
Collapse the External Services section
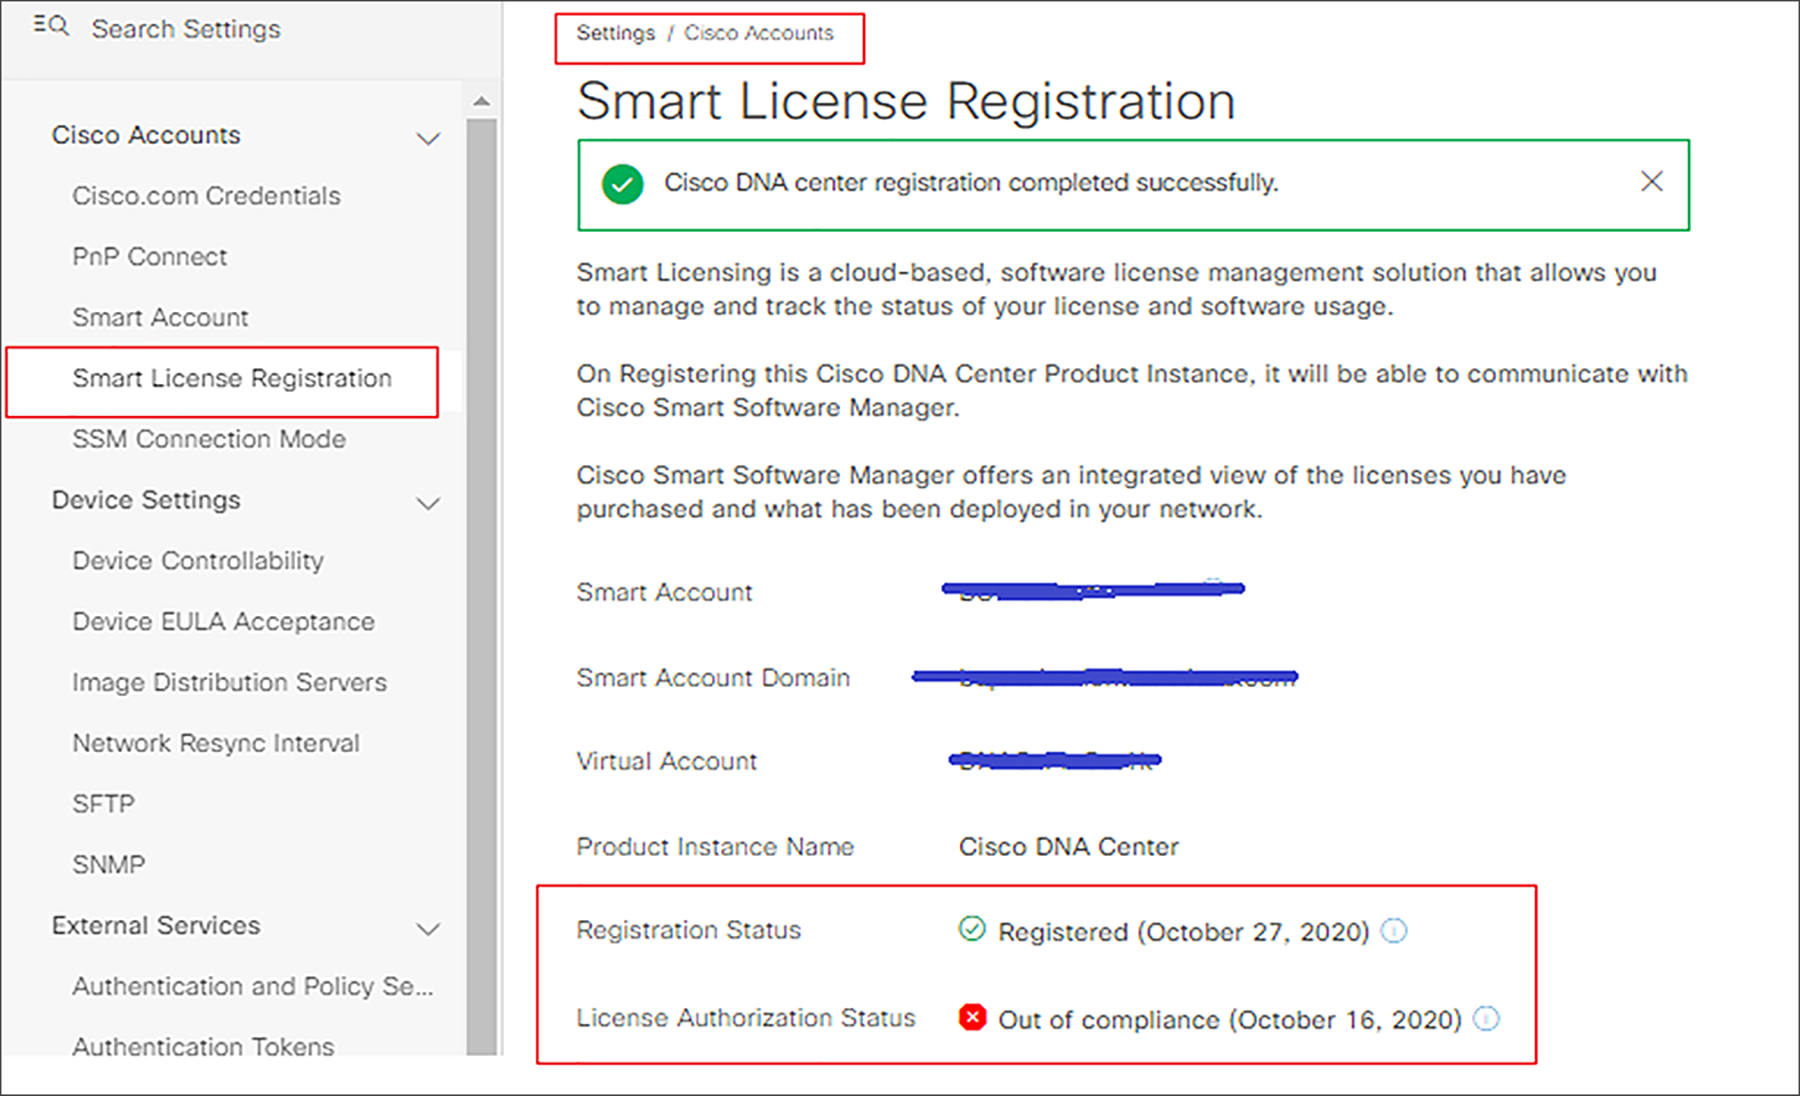coord(429,928)
